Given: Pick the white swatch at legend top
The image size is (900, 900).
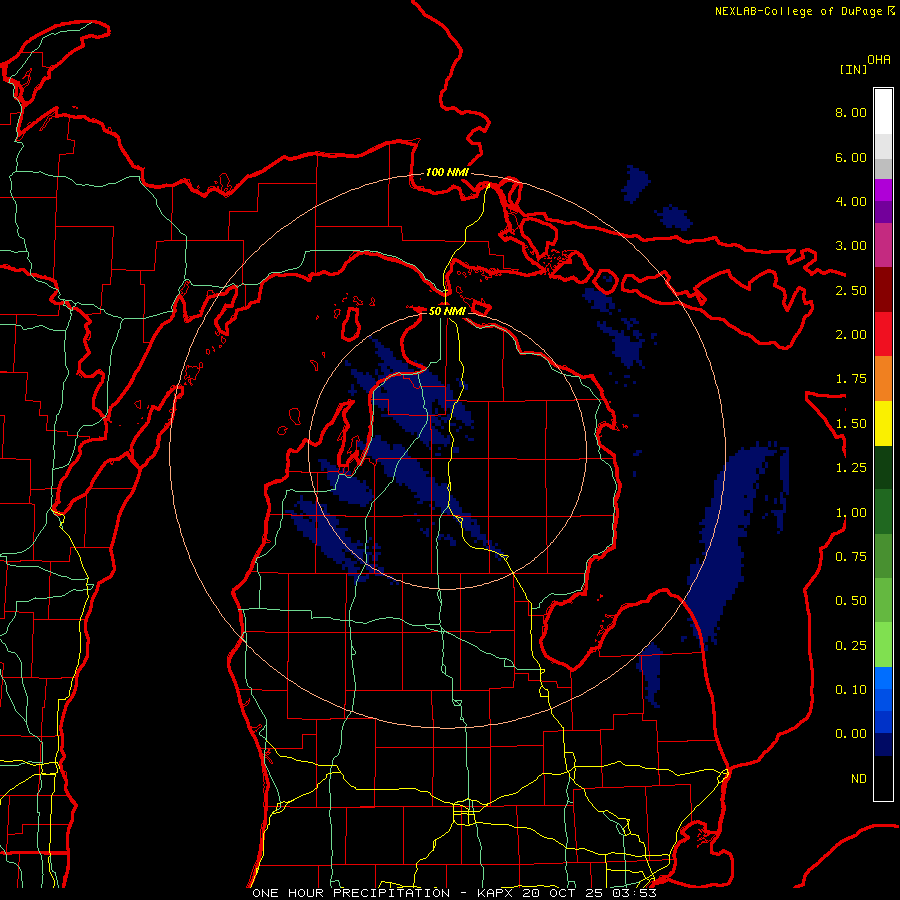Looking at the screenshot, I should coord(883,112).
